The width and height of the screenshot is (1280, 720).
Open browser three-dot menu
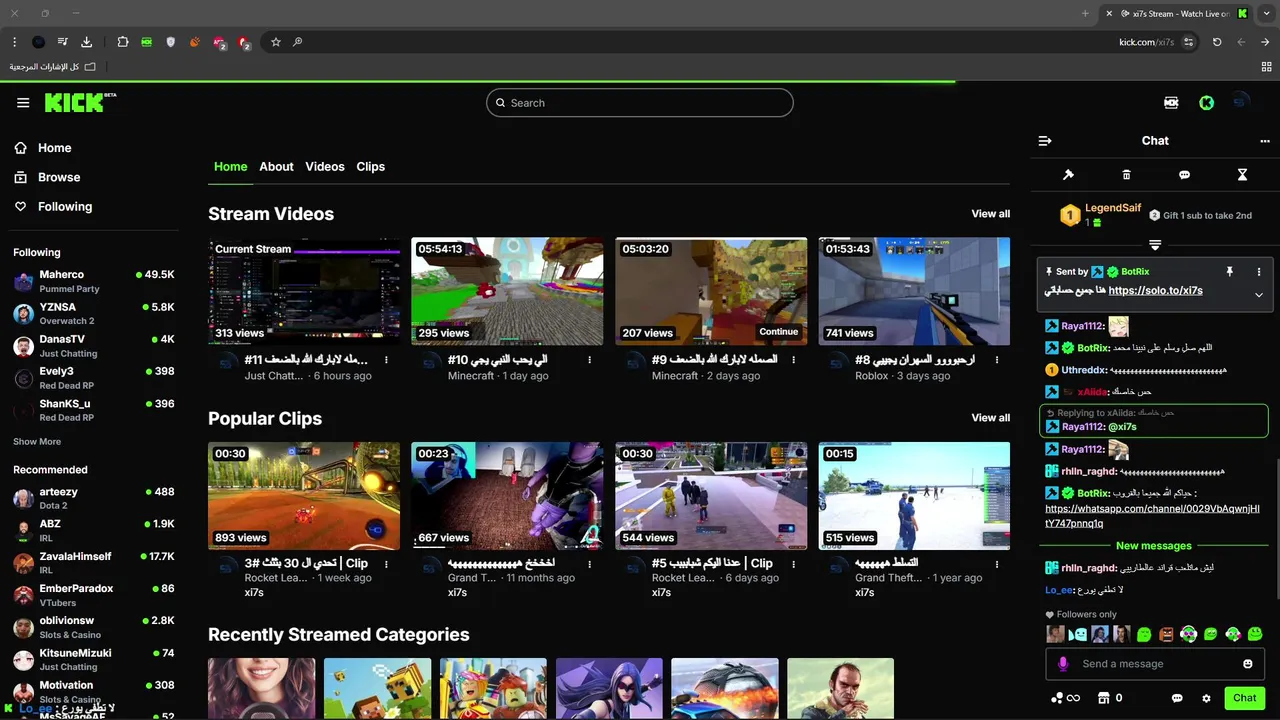[x=14, y=42]
